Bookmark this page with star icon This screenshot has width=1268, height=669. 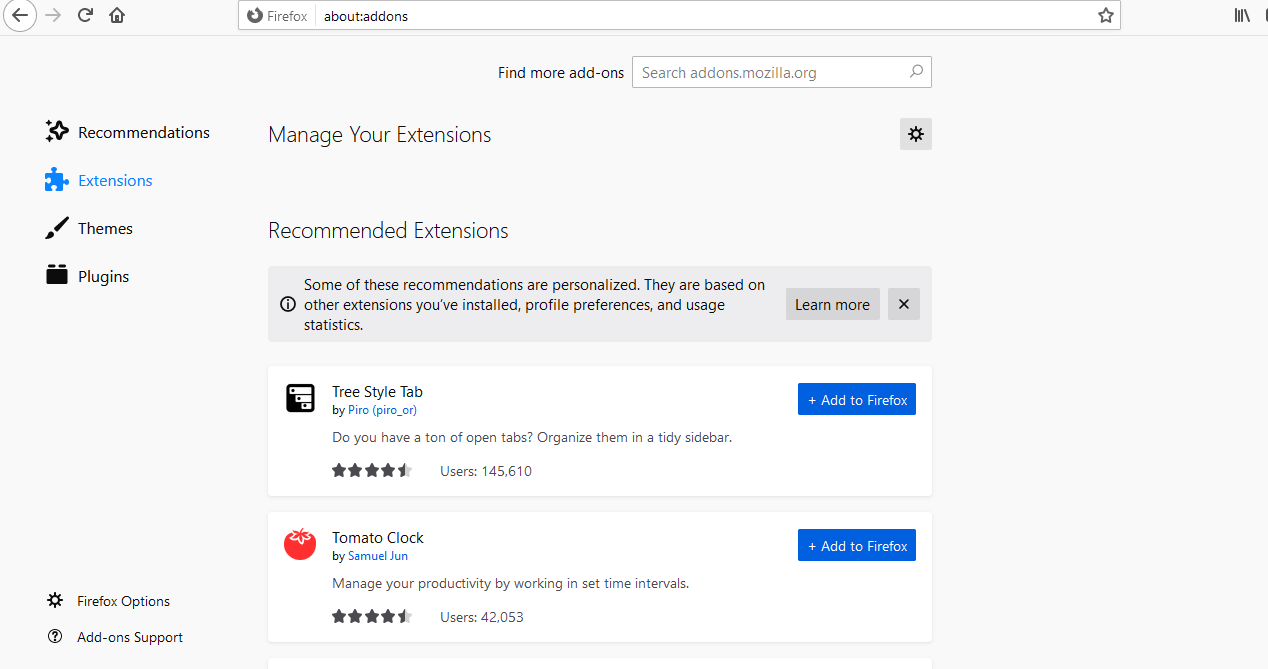tap(1105, 16)
